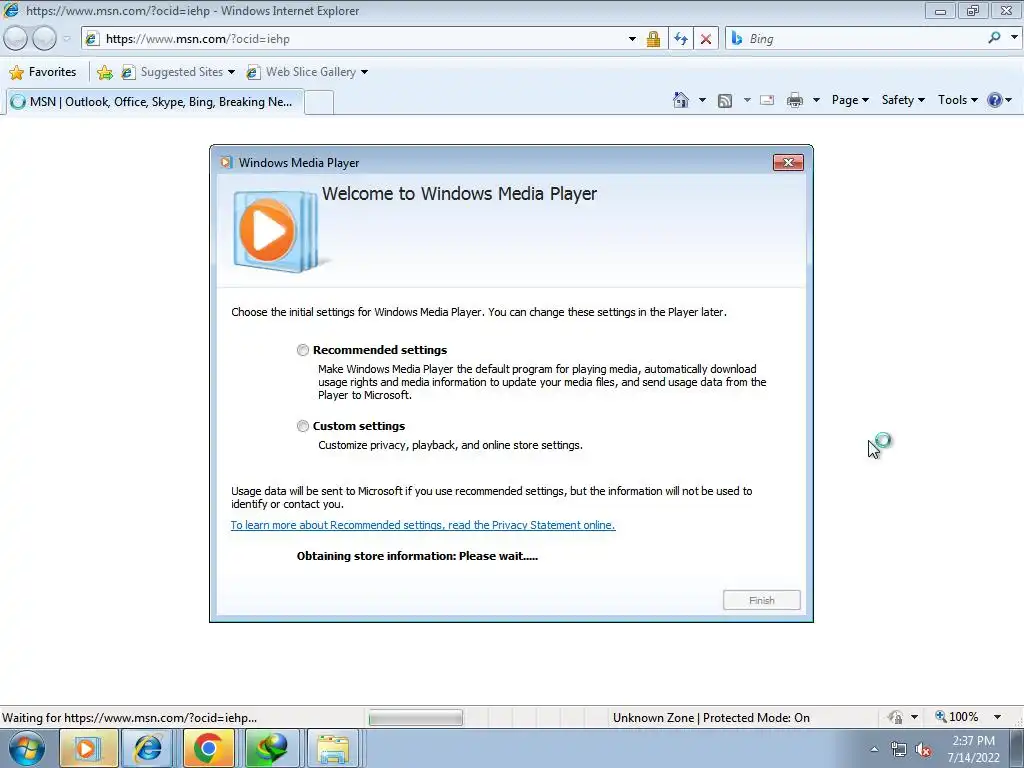Open the recent pages dropdown arrow
Viewport: 1024px width, 768px height.
tap(67, 39)
